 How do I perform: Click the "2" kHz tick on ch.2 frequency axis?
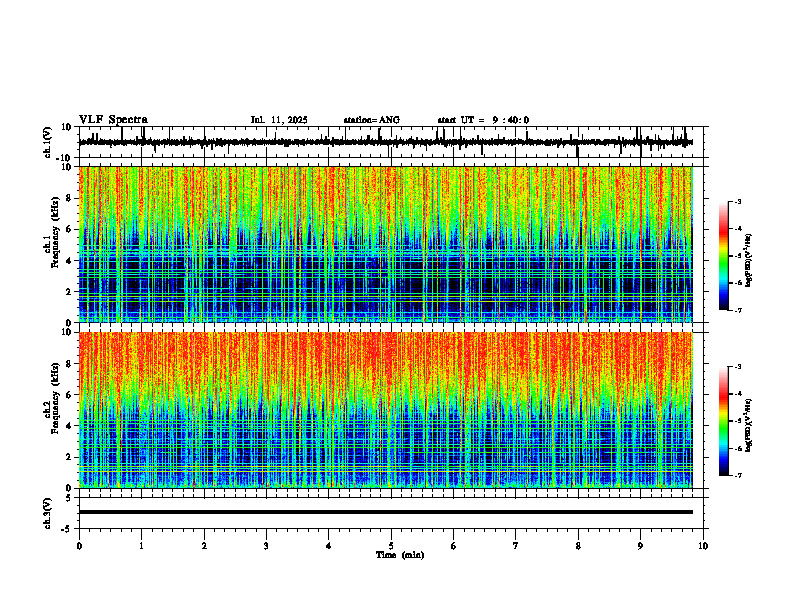tap(69, 457)
